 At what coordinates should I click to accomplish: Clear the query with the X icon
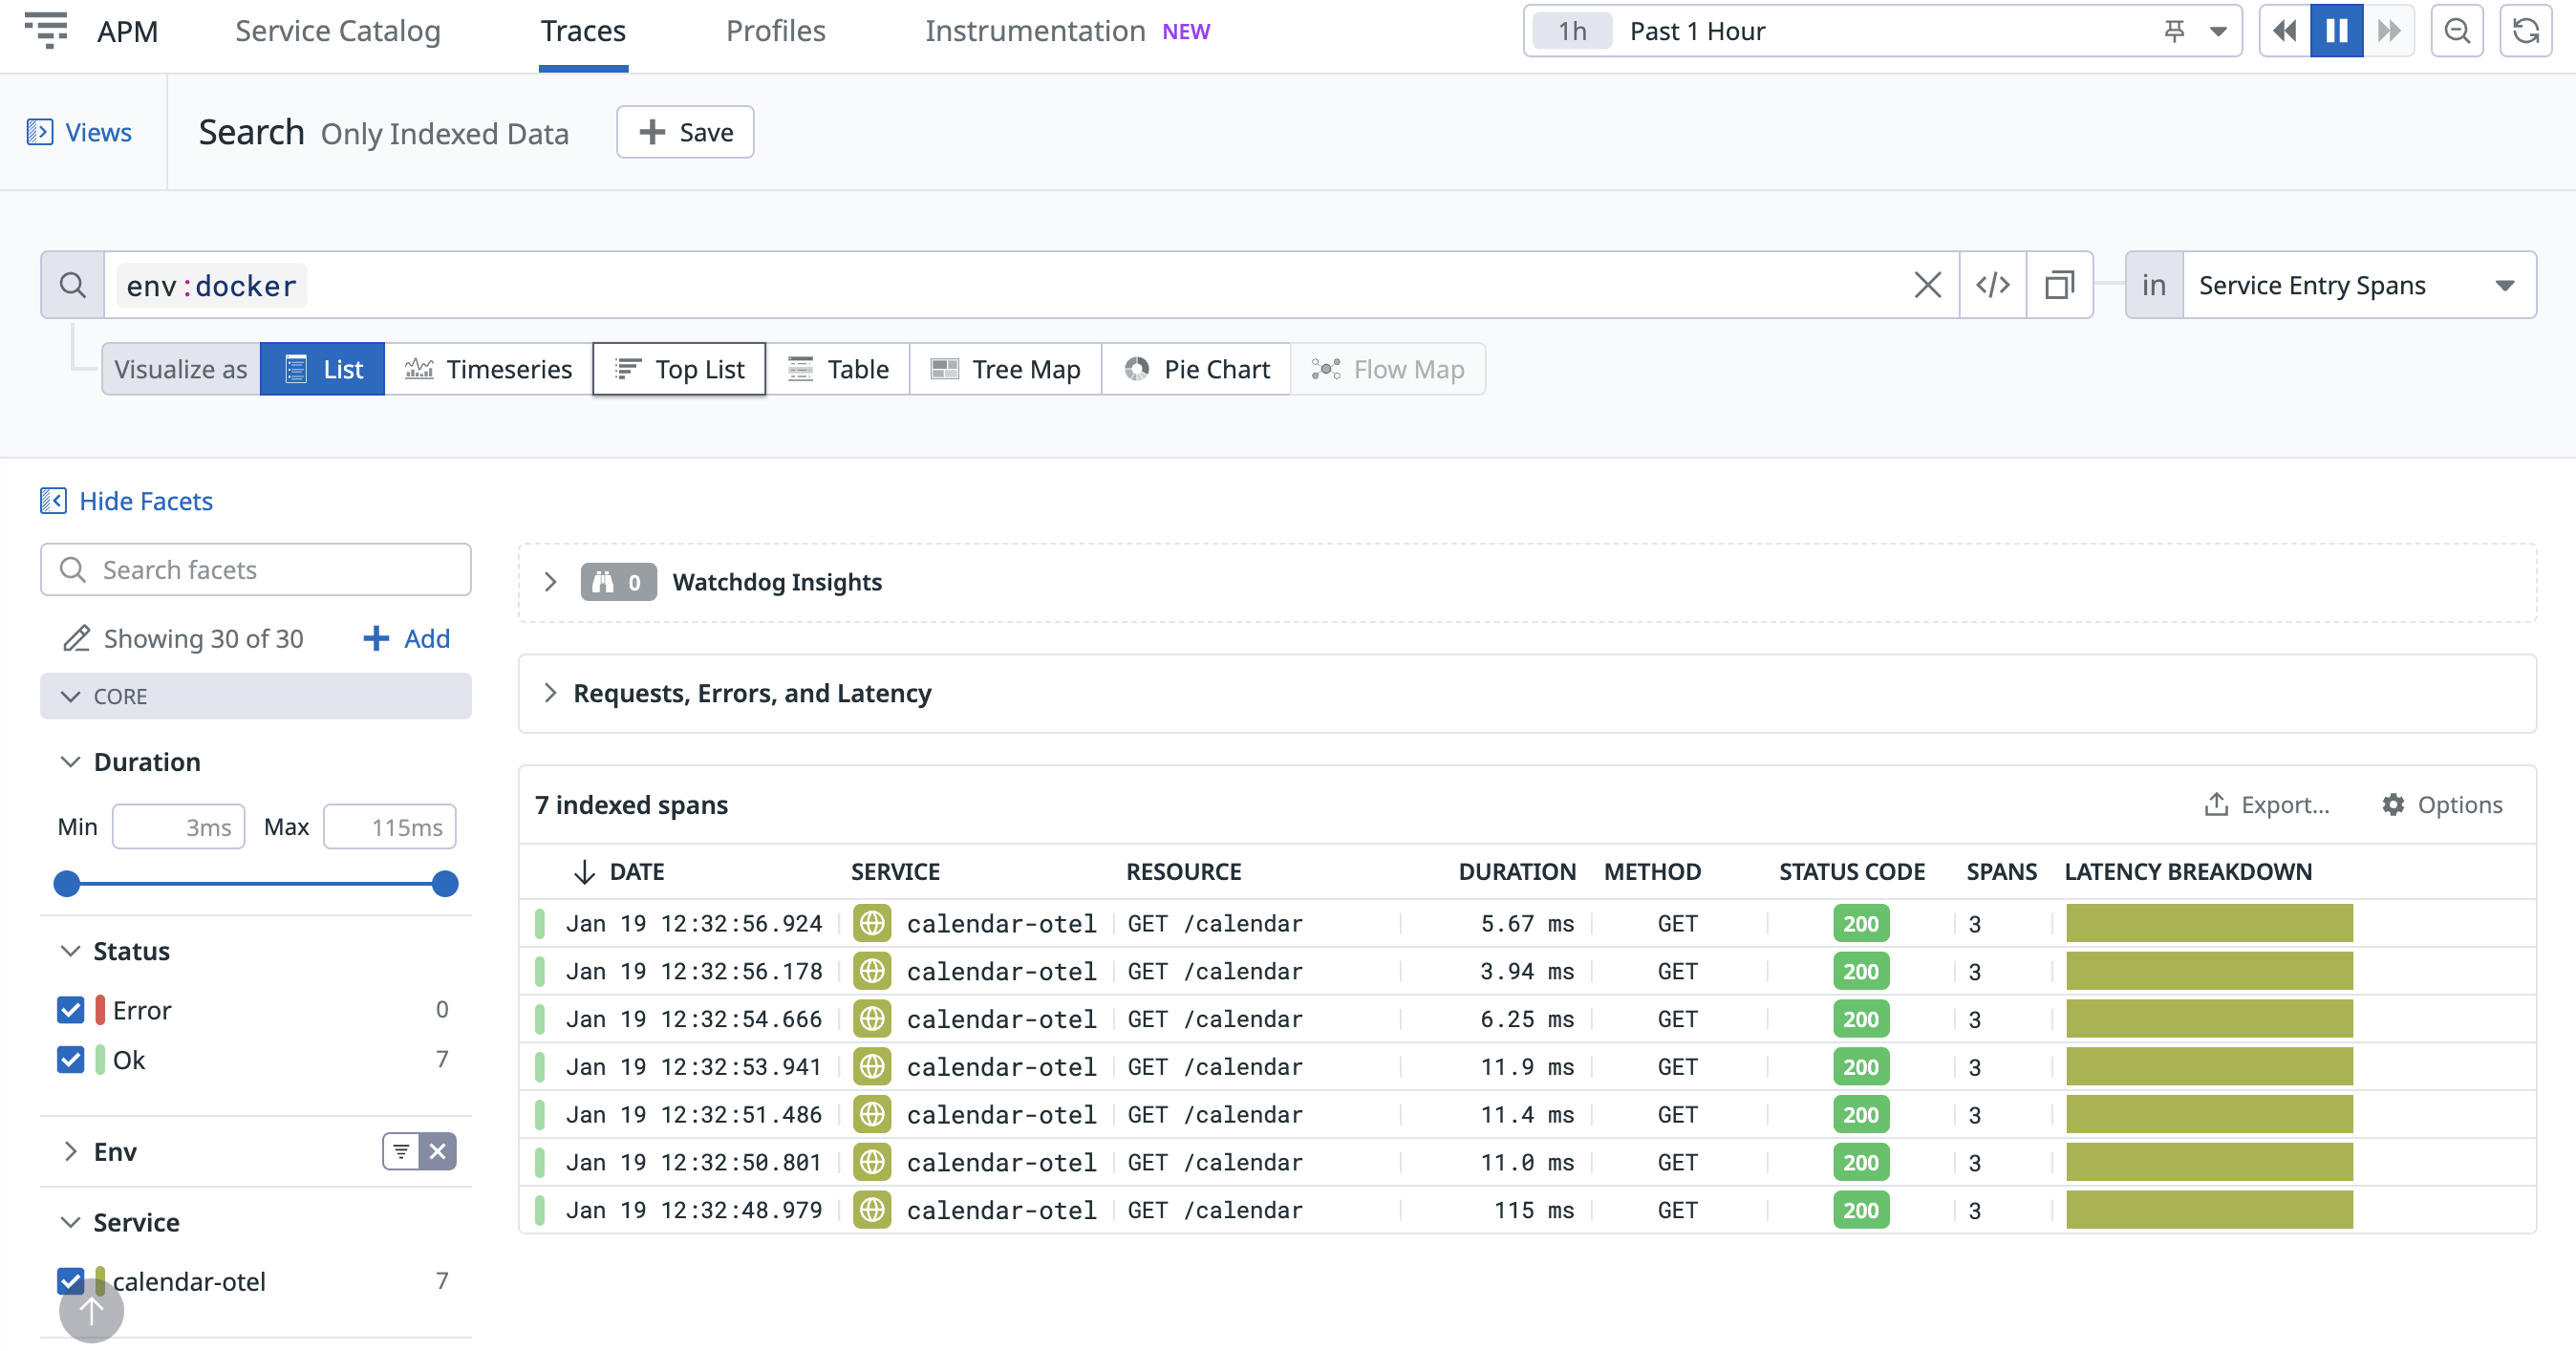(x=1927, y=285)
